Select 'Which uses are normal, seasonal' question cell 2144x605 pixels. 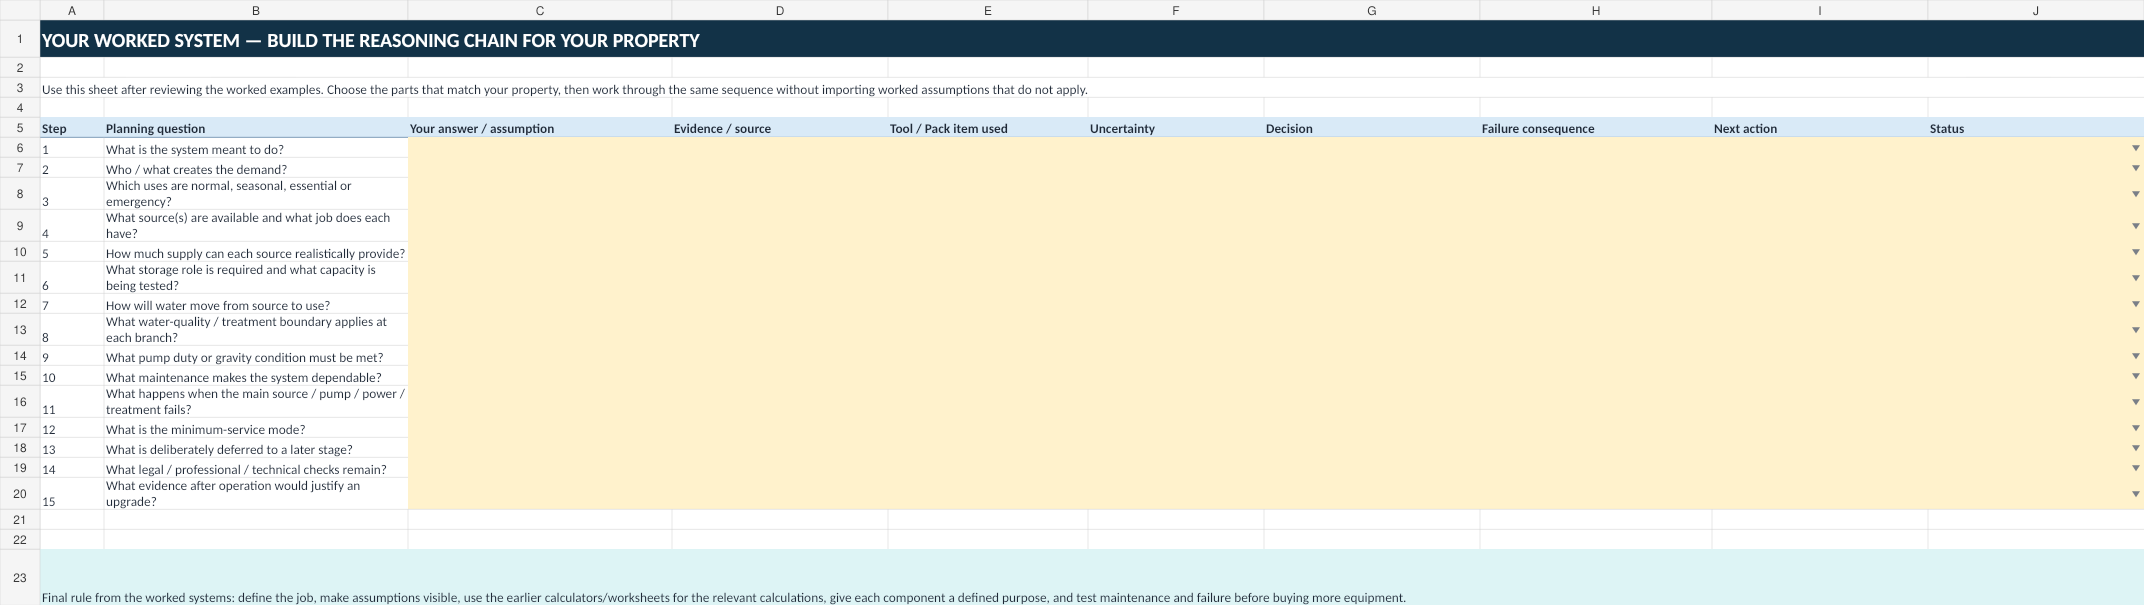[256, 194]
